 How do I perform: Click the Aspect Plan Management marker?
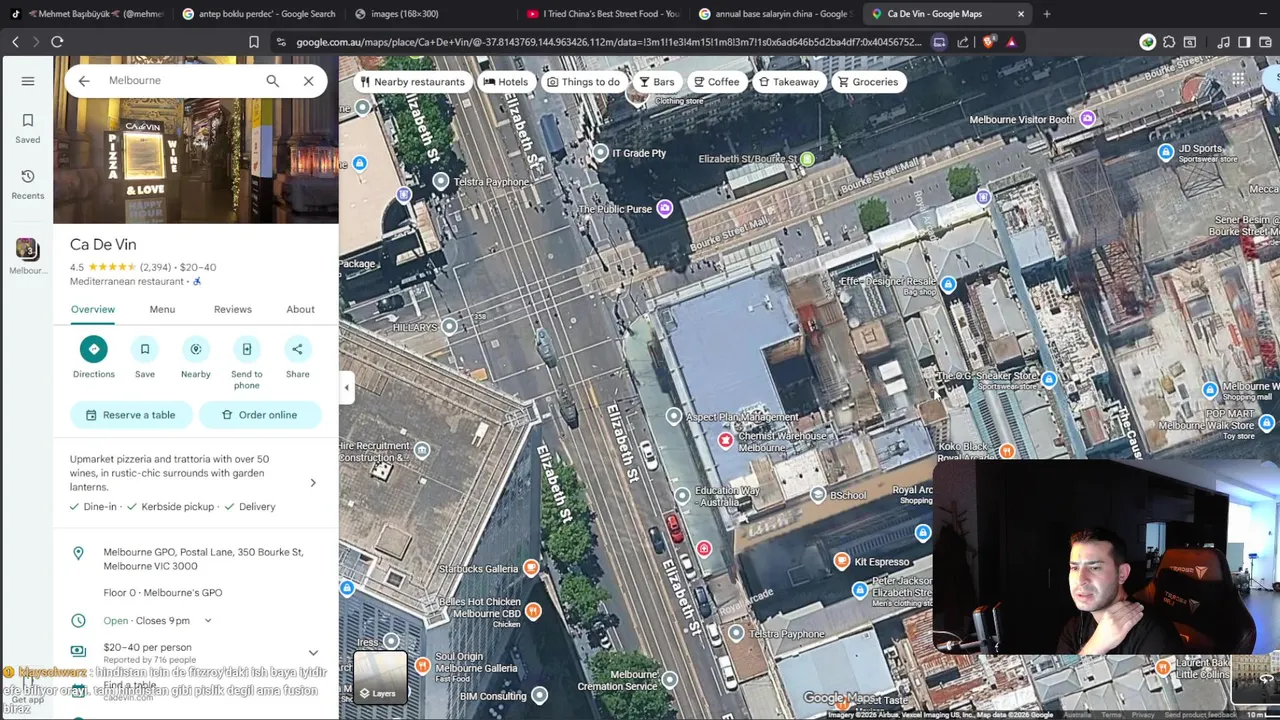point(673,416)
